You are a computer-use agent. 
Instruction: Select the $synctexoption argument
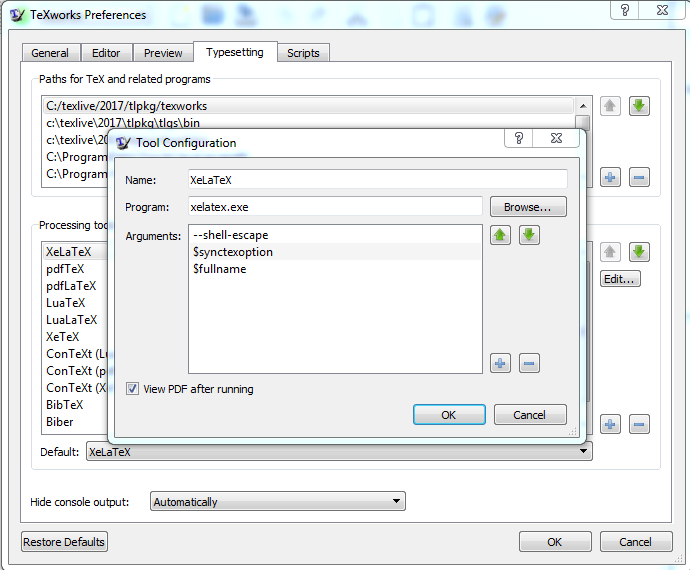335,252
